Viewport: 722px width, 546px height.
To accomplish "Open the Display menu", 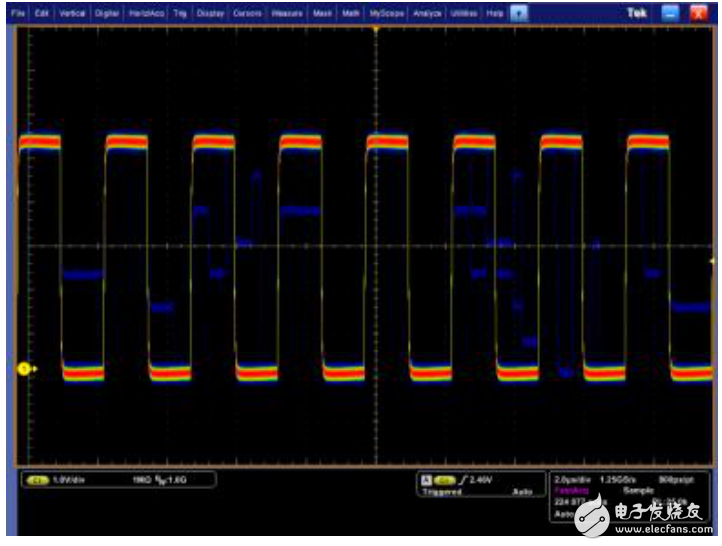I will 210,15.
